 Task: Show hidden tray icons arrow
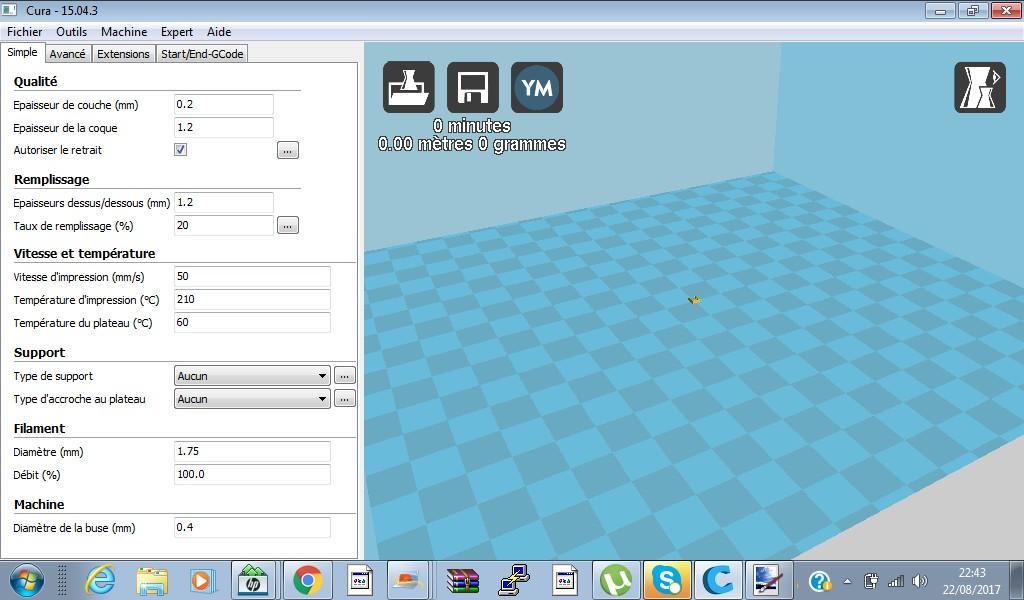pos(847,580)
